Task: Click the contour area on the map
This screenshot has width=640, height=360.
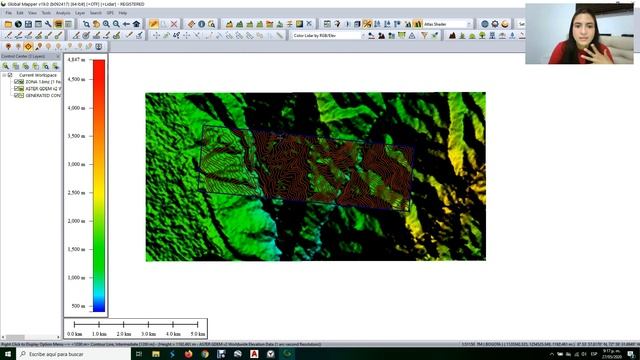Action: [306, 167]
